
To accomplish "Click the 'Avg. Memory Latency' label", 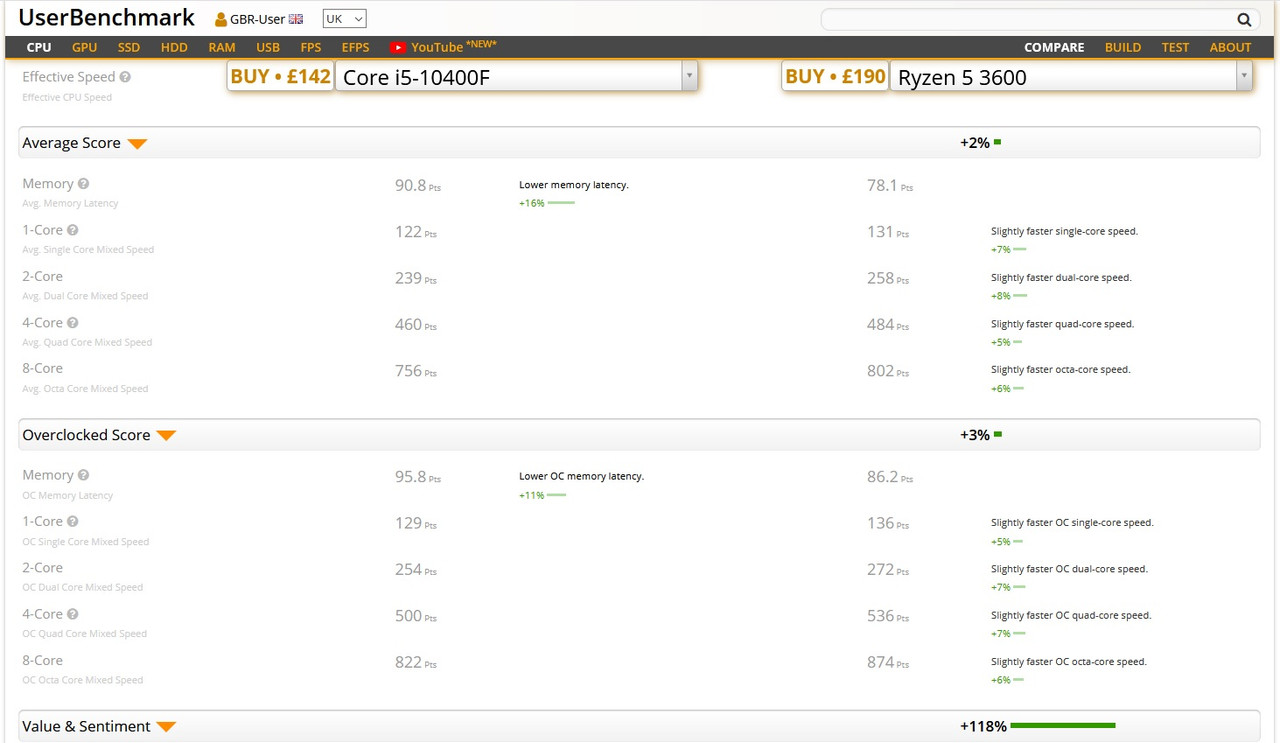I will click(70, 203).
